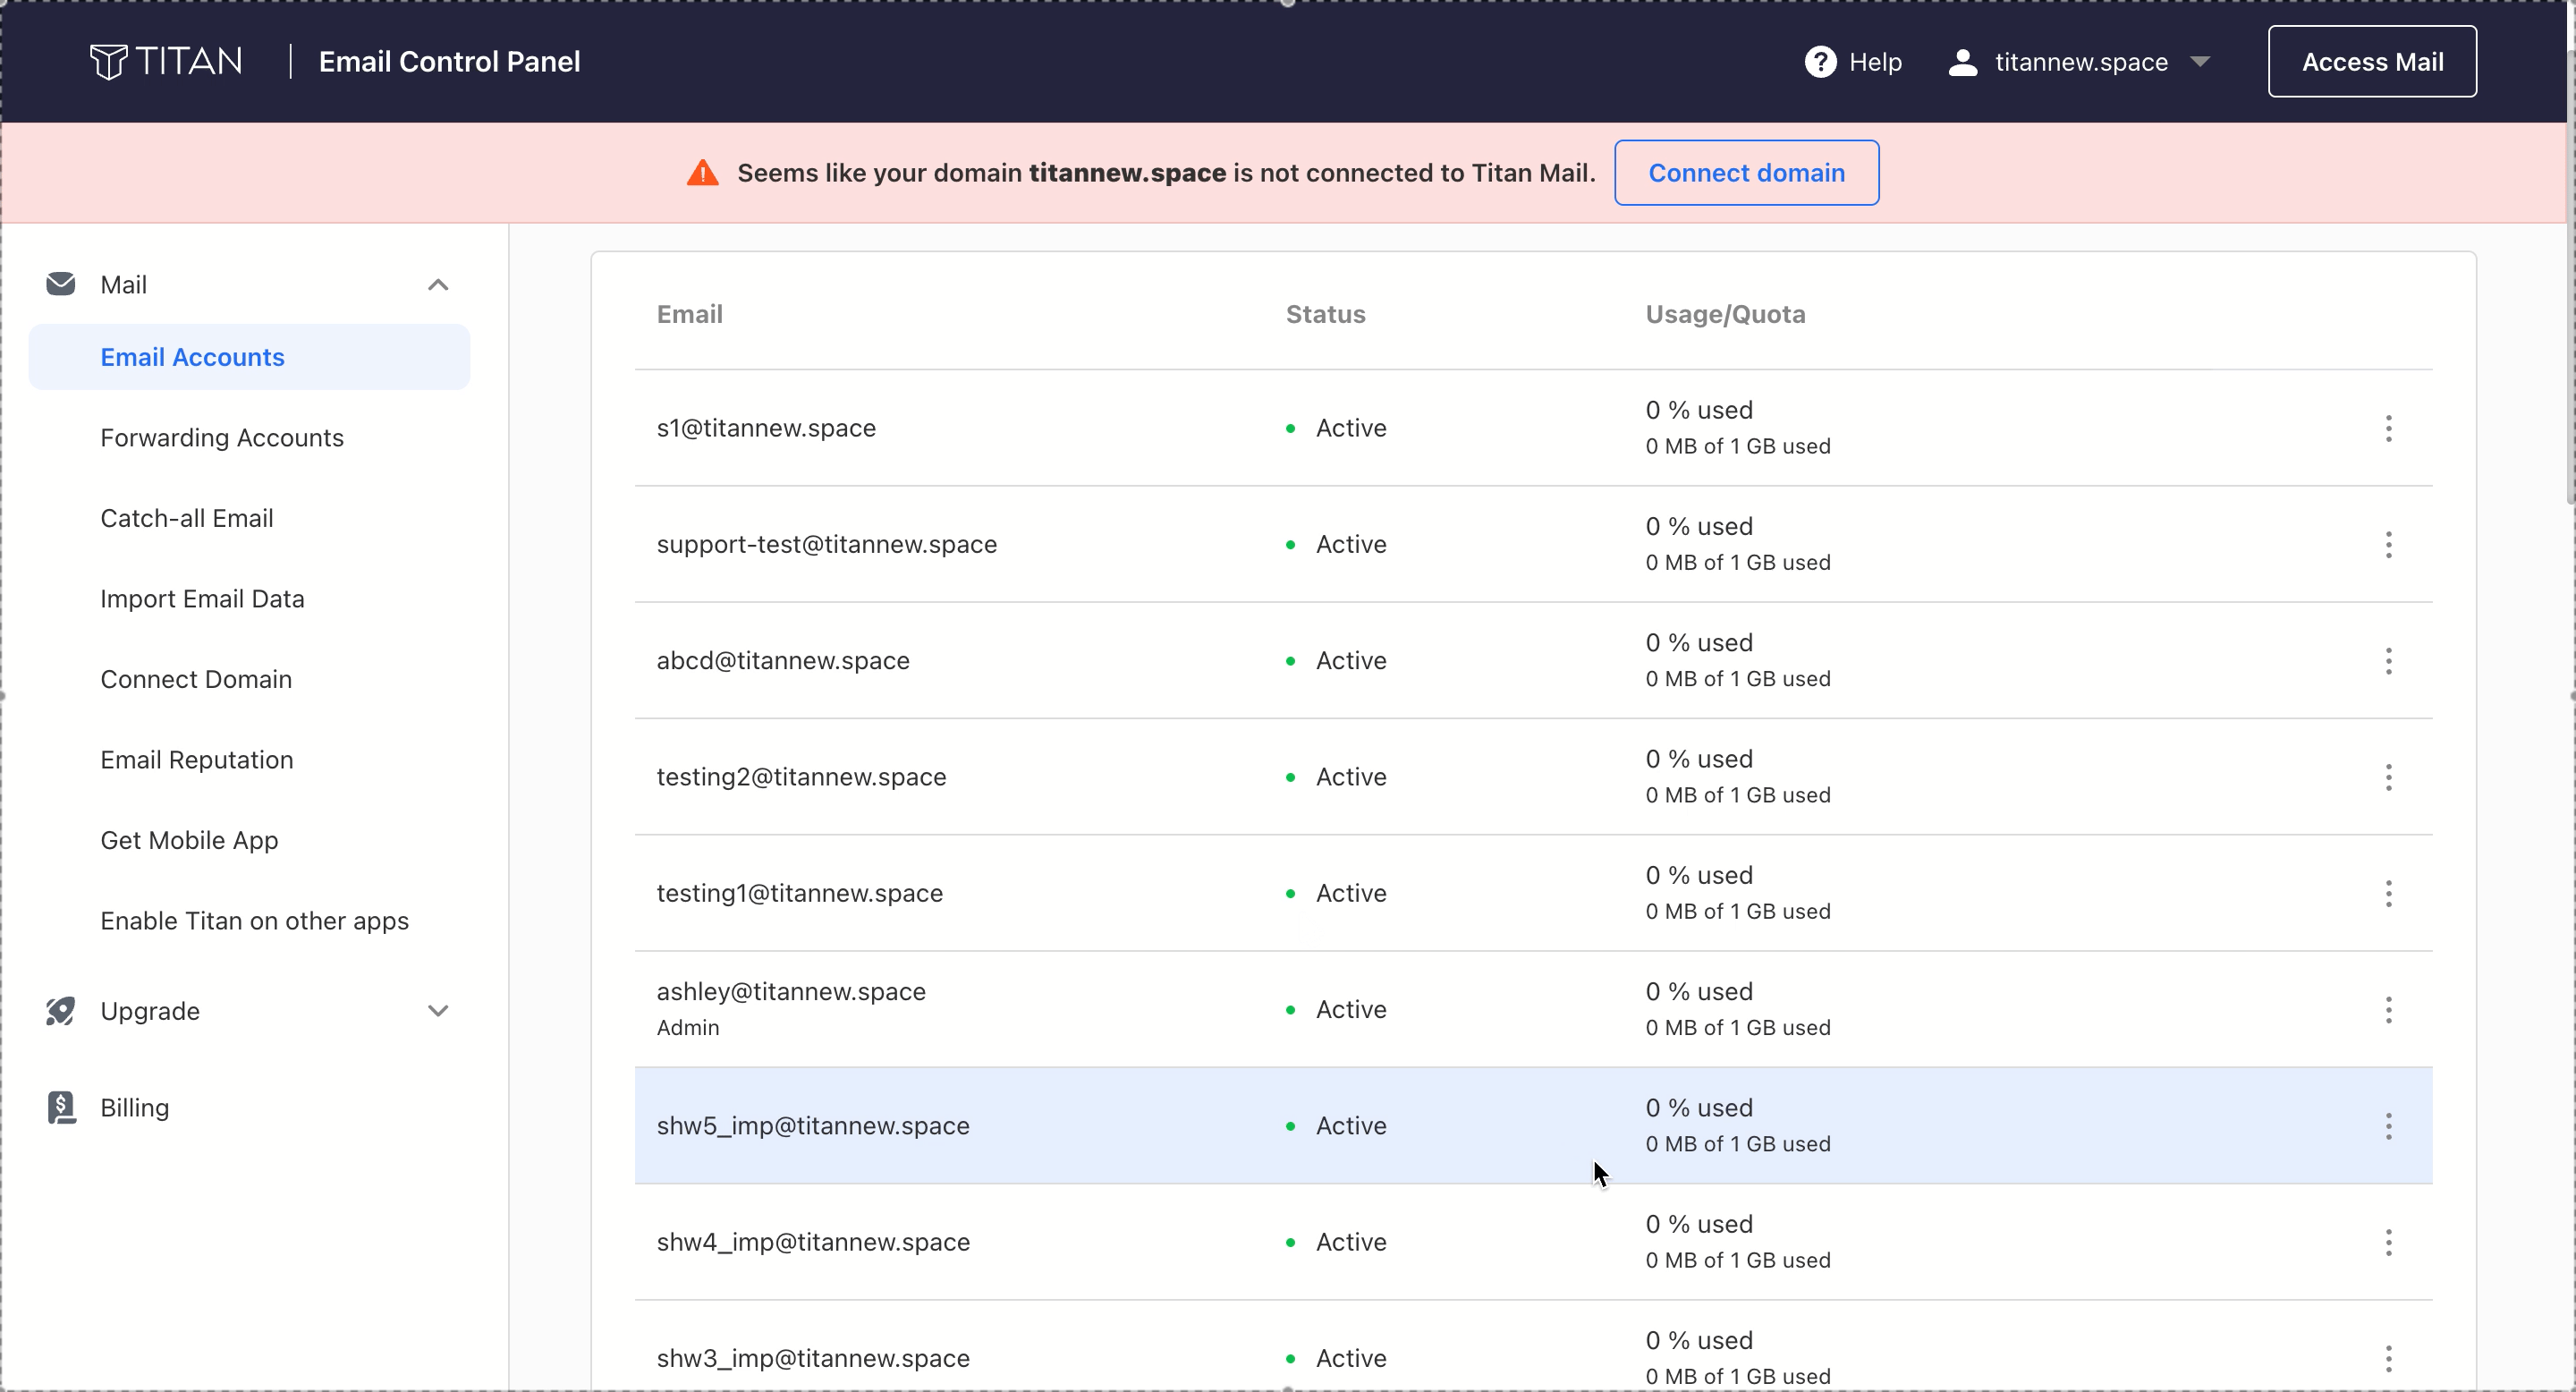This screenshot has width=2576, height=1392.
Task: Click the Upgrade sidebar label
Action: [x=150, y=1011]
